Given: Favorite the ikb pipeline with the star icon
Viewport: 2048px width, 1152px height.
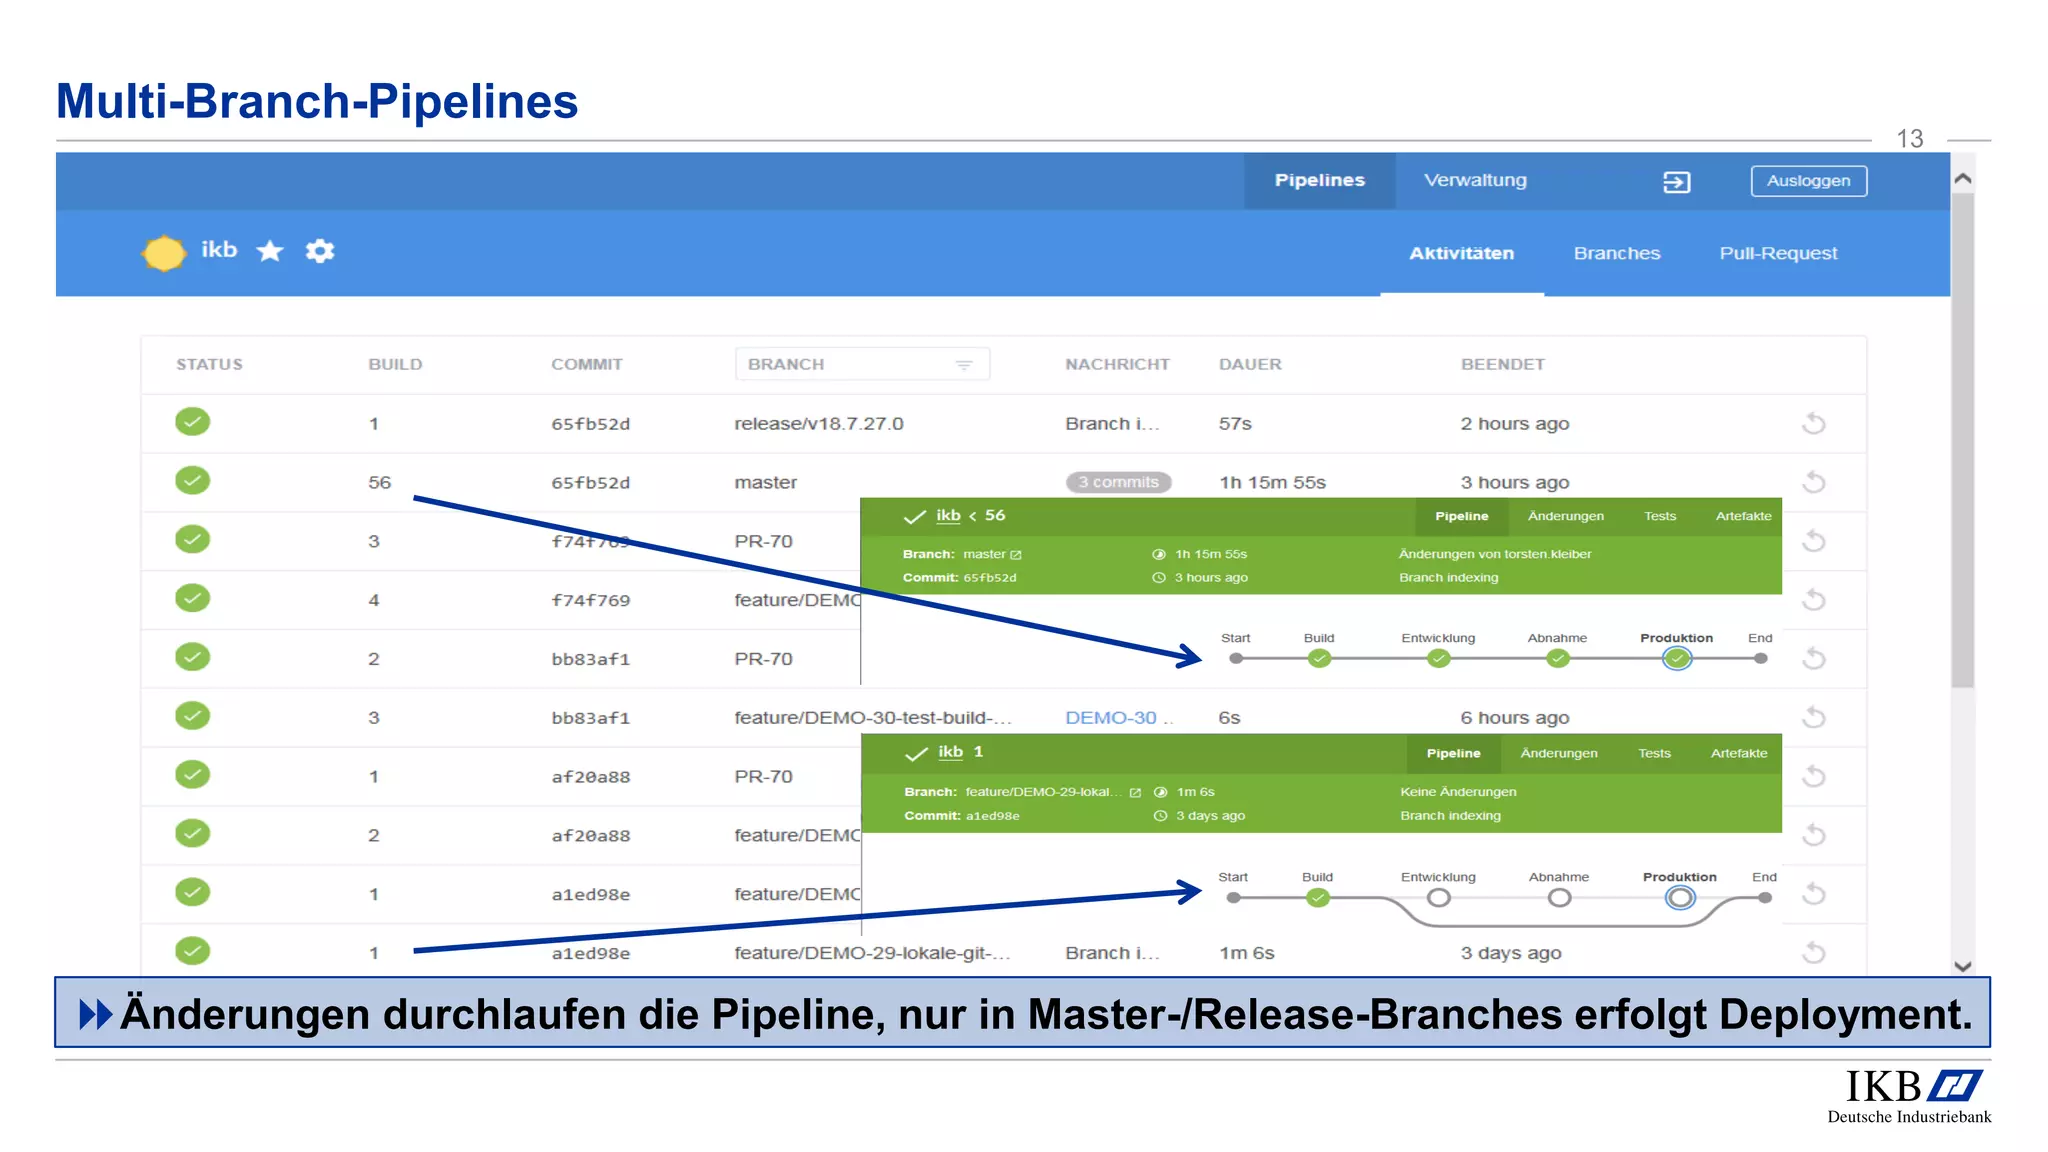Looking at the screenshot, I should point(270,251).
